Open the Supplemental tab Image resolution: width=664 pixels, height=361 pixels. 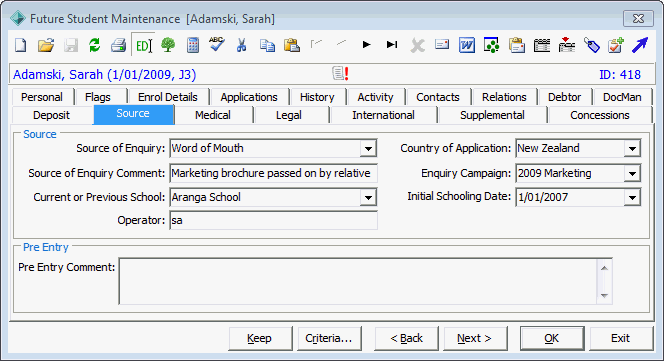coord(492,115)
